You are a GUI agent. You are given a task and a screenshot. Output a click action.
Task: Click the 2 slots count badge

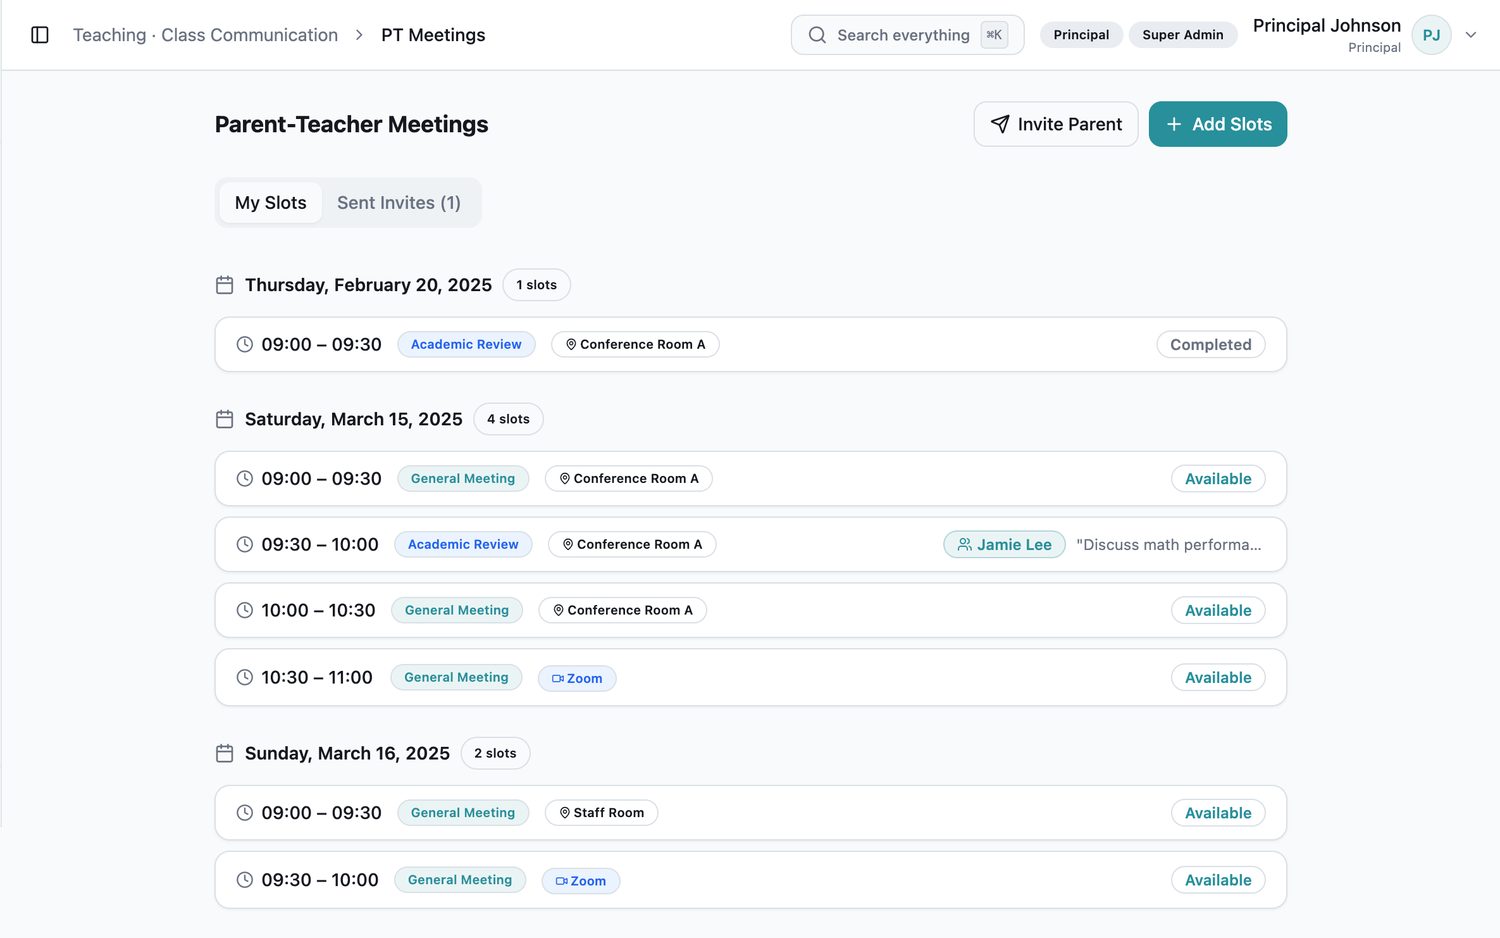point(495,753)
